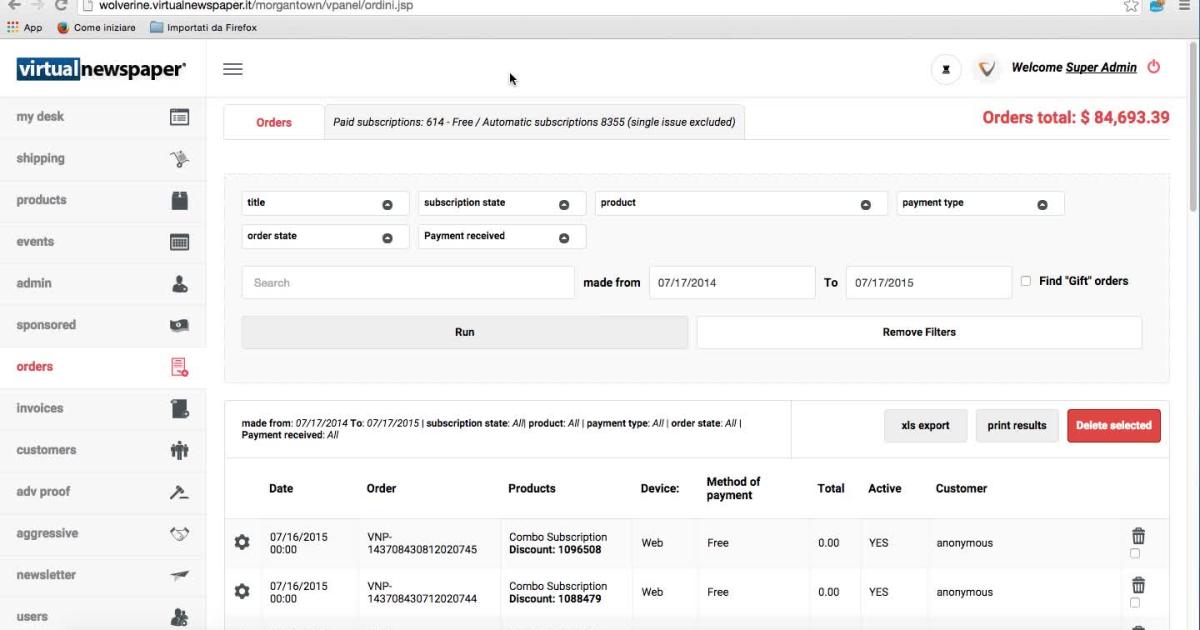Enable the Find "Gift" orders checkbox
This screenshot has width=1200, height=630.
pos(1025,281)
